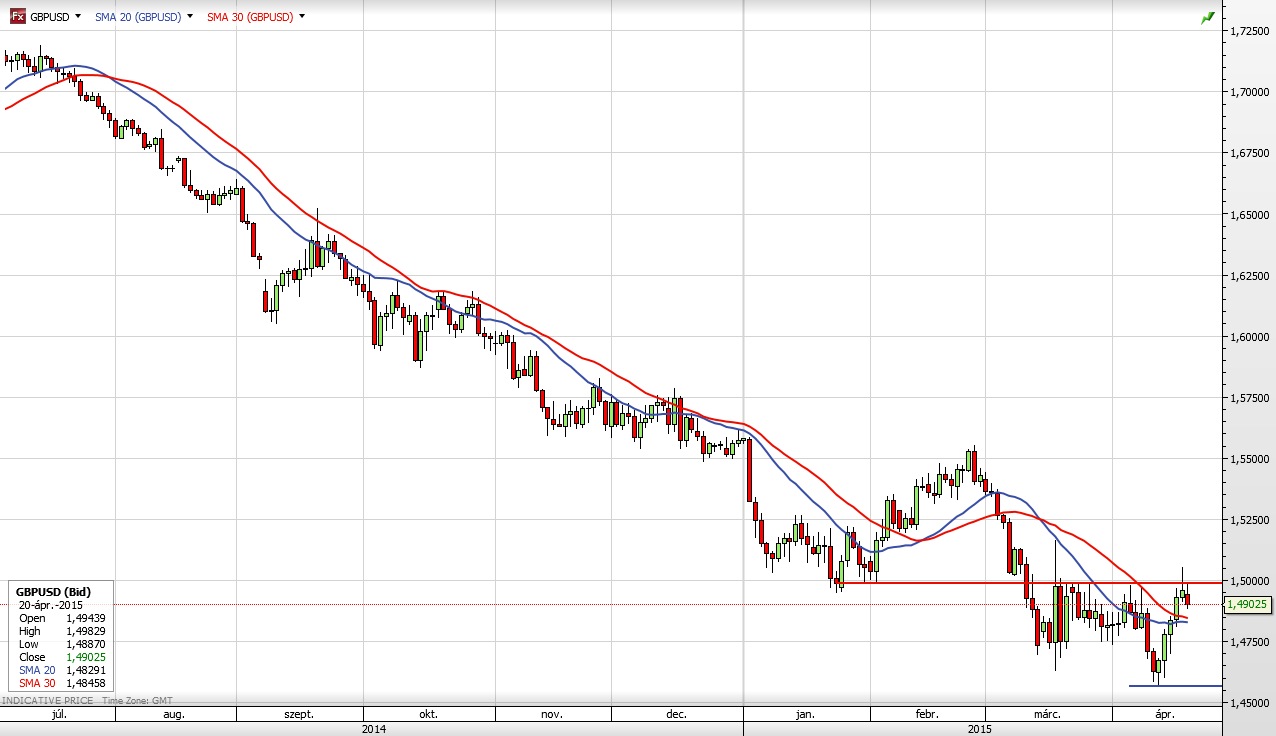Click the 1,57500 price axis label
The width and height of the screenshot is (1276, 736).
pyautogui.click(x=1250, y=397)
